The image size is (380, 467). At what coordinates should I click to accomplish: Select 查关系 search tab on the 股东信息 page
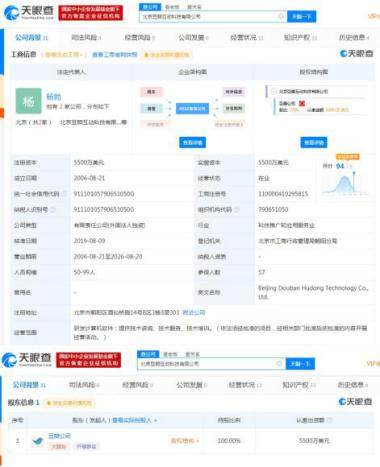click(192, 354)
